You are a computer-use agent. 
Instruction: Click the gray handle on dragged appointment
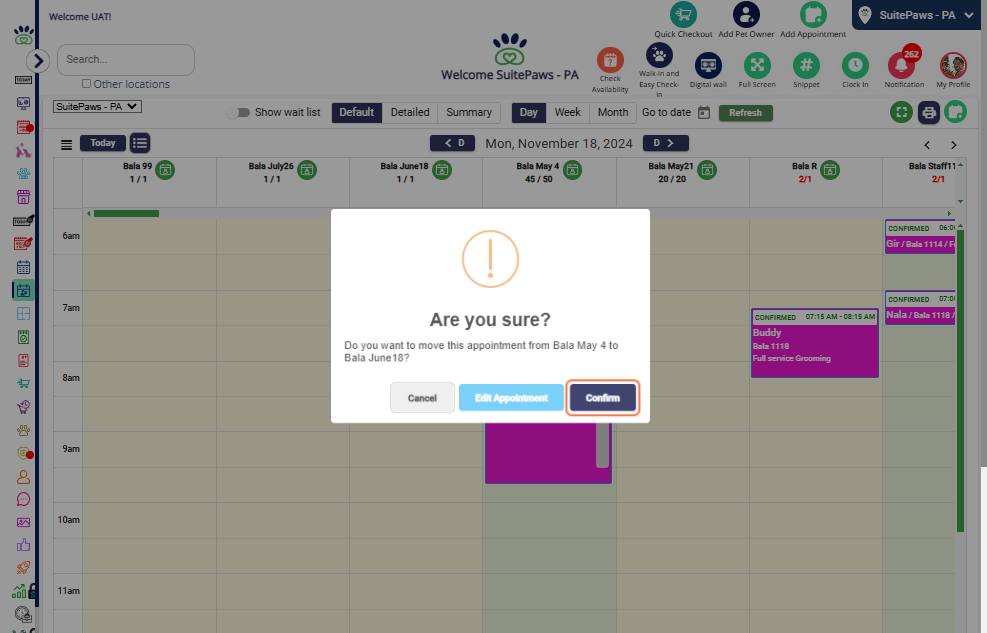pyautogui.click(x=602, y=445)
